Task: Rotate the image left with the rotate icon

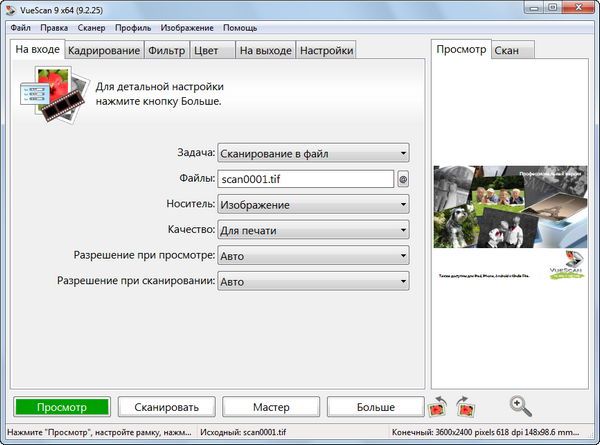Action: (x=437, y=407)
